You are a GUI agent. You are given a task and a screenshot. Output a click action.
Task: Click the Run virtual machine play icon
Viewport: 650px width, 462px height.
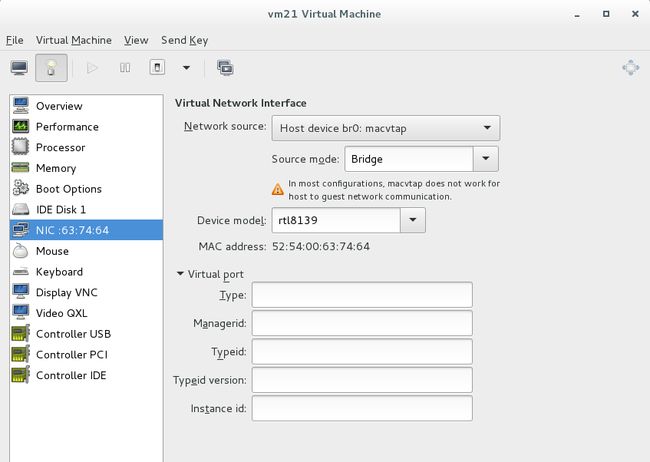pos(92,68)
